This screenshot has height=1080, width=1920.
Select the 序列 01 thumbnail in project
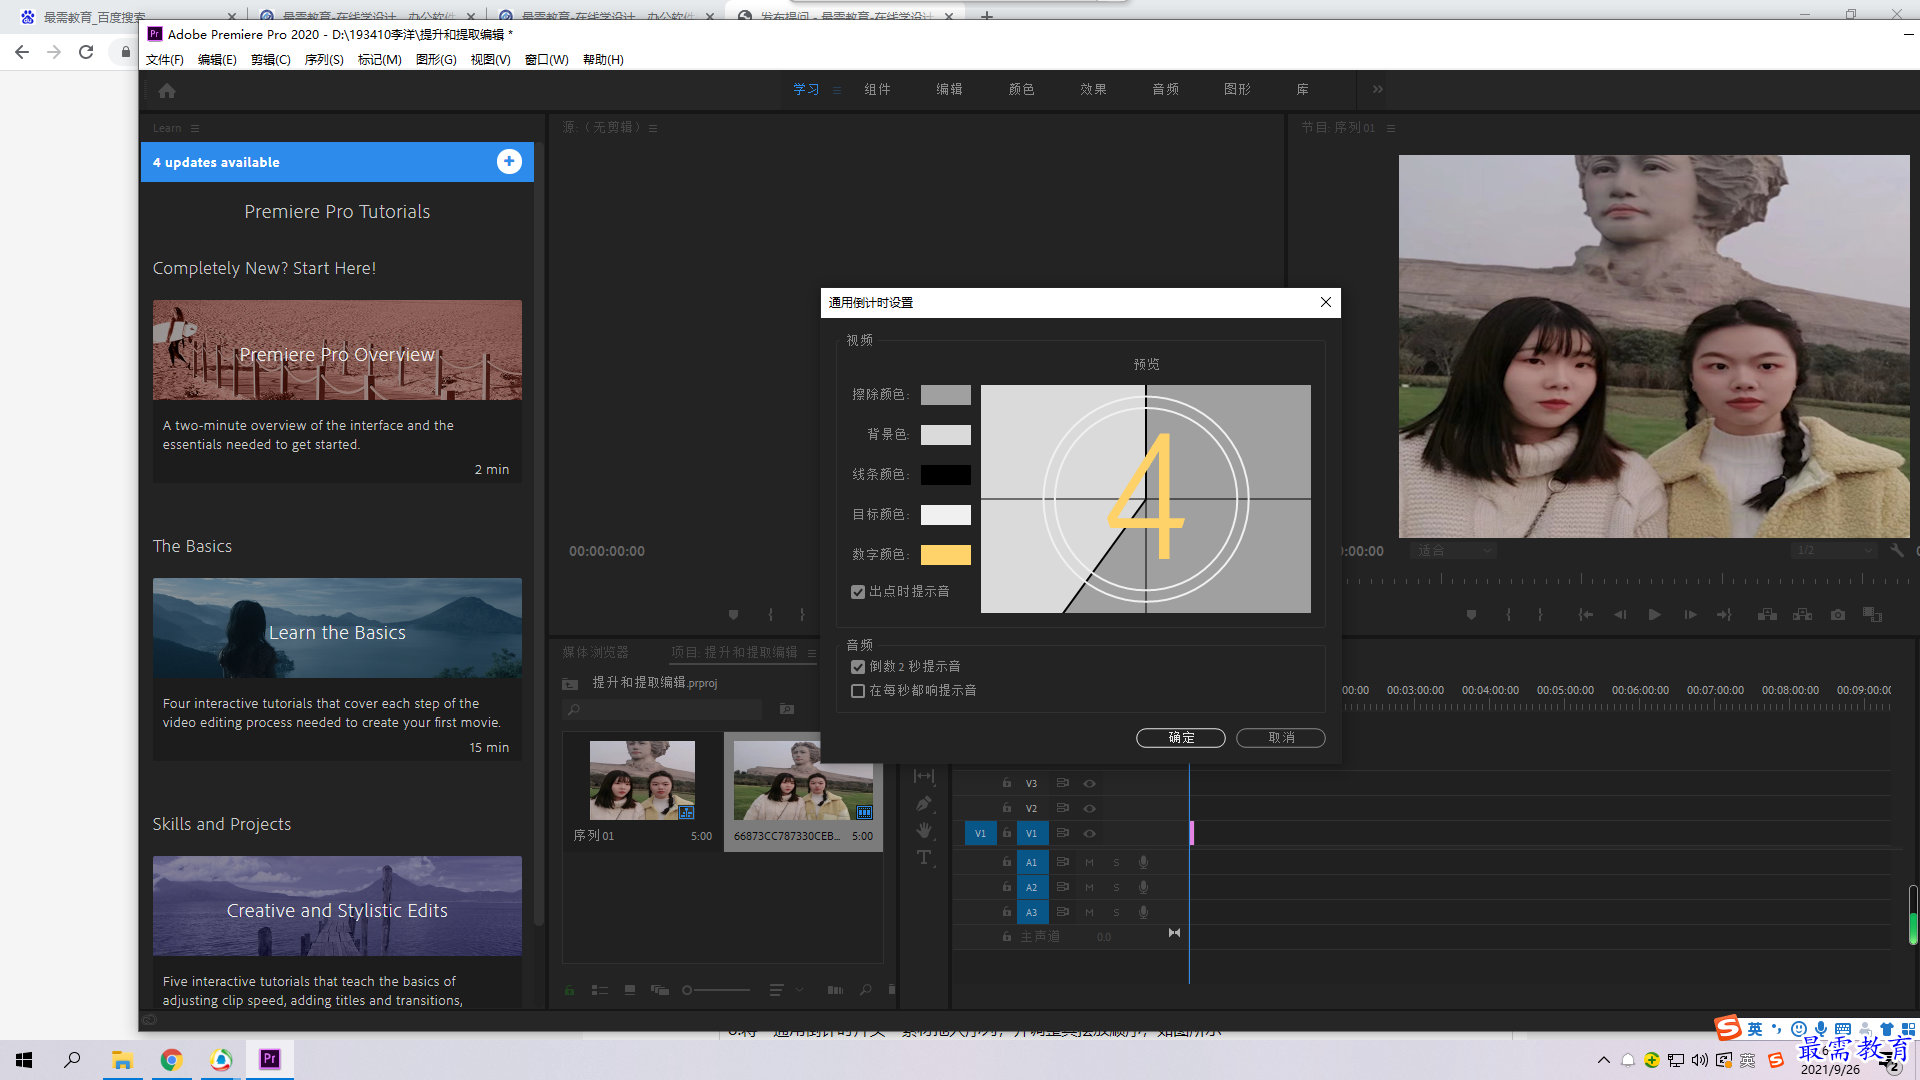click(642, 780)
